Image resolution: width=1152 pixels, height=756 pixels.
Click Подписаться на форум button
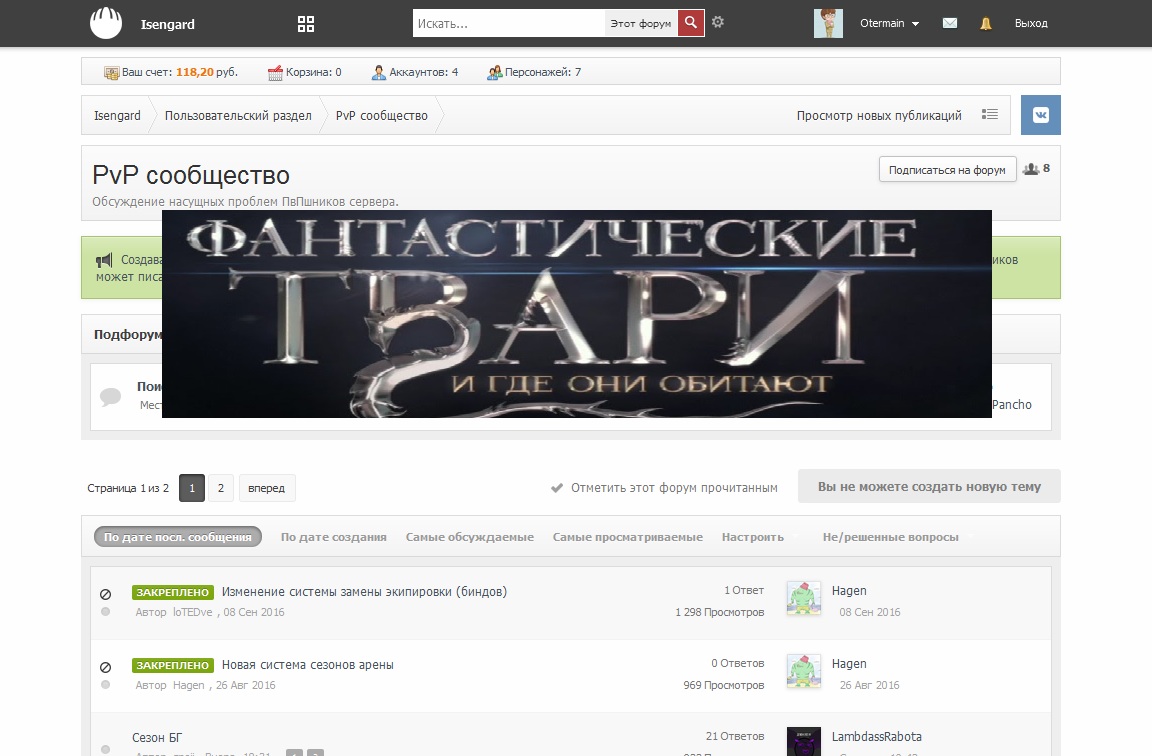click(947, 170)
